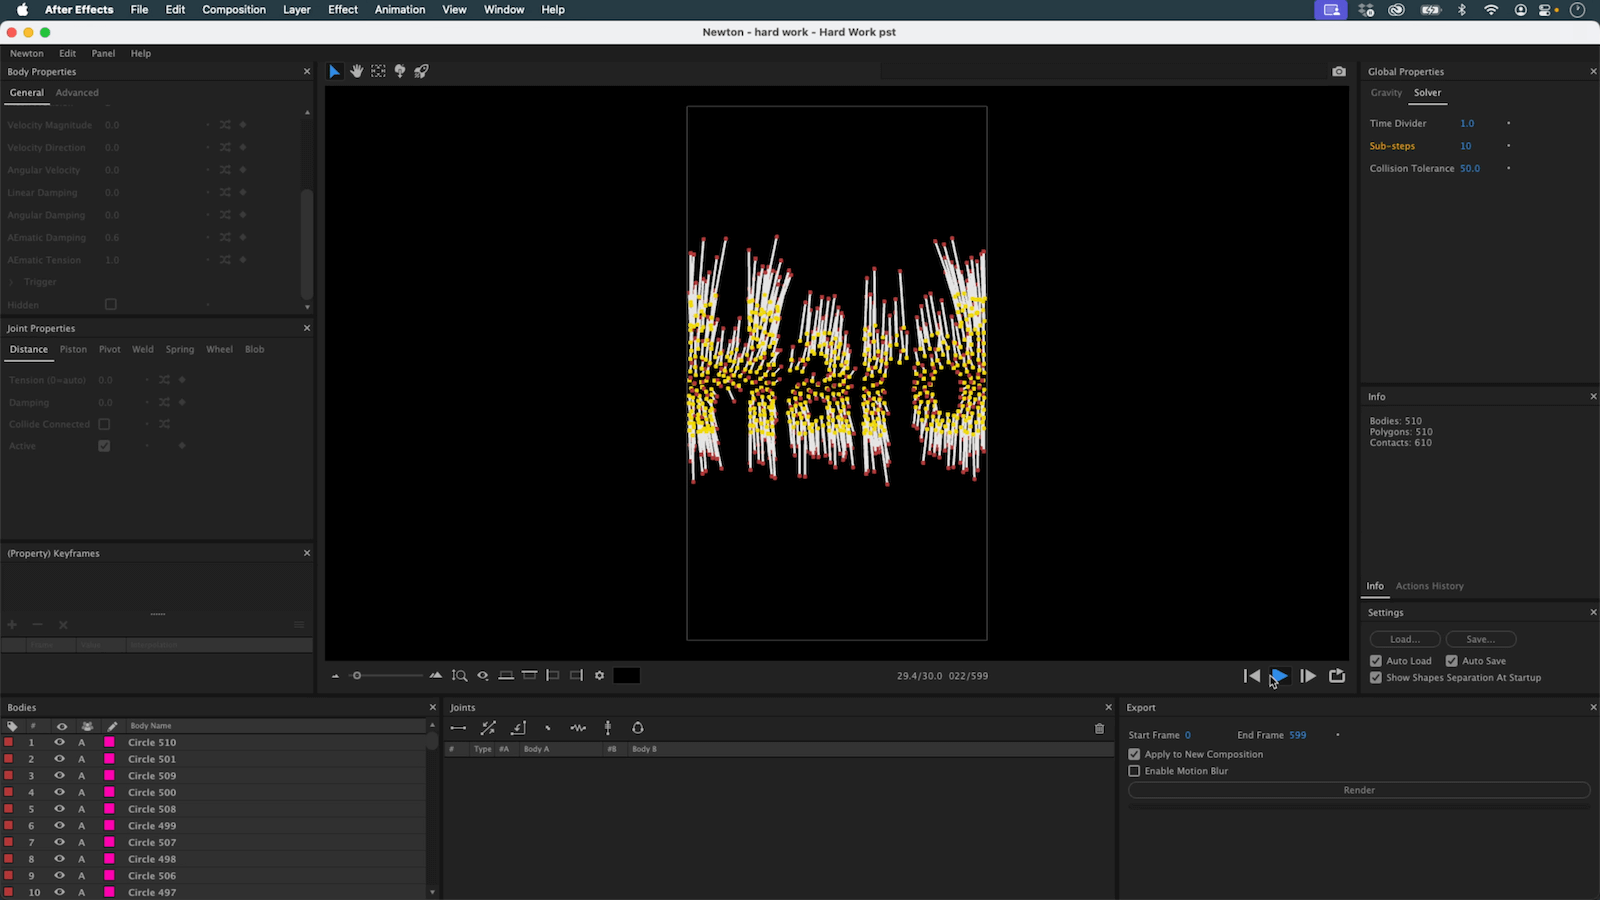Click the magenta color swatch of Circle 501

pyautogui.click(x=109, y=759)
